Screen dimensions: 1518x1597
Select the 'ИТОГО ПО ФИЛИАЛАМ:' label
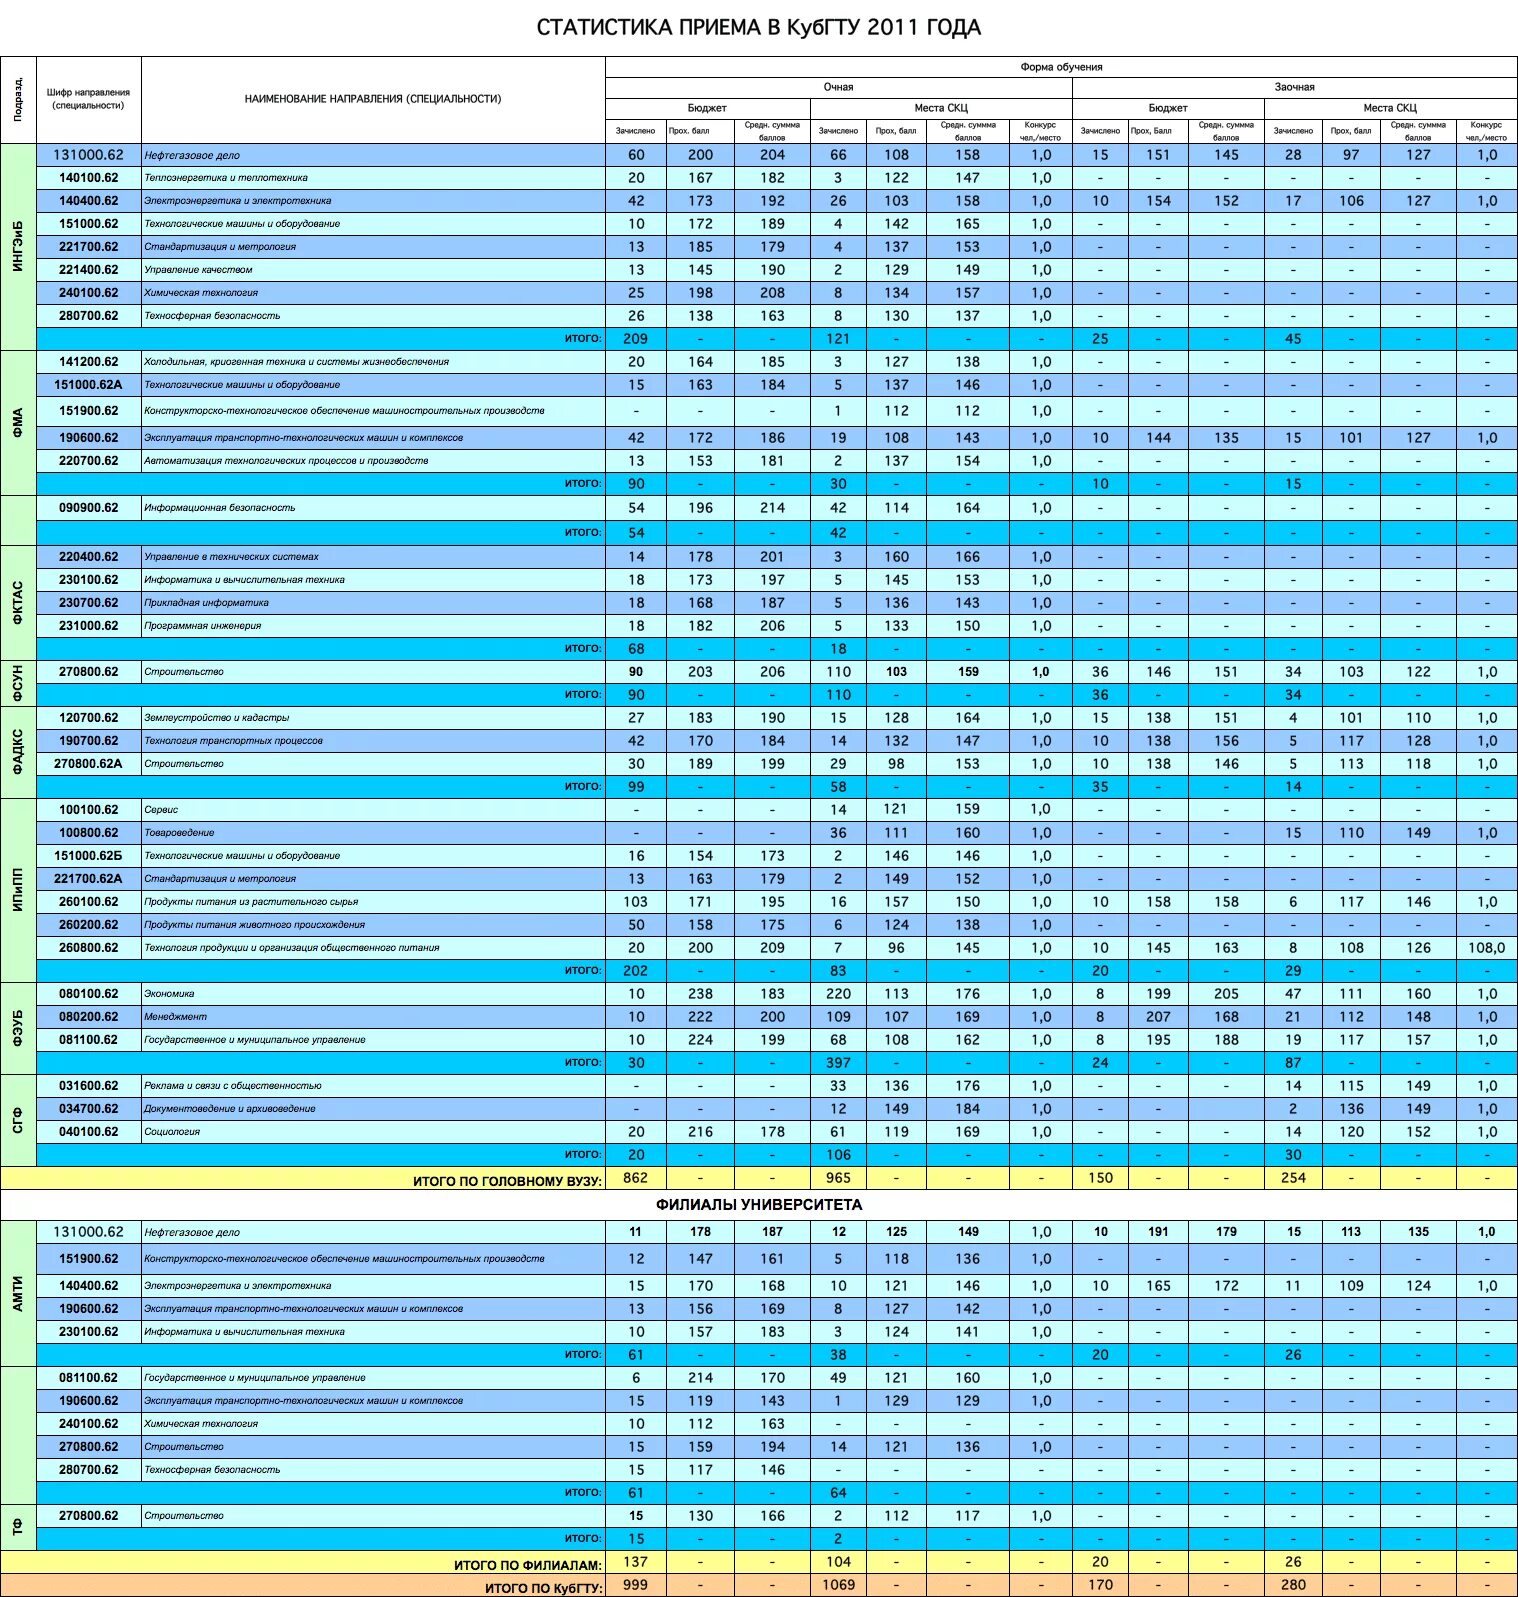click(528, 1565)
